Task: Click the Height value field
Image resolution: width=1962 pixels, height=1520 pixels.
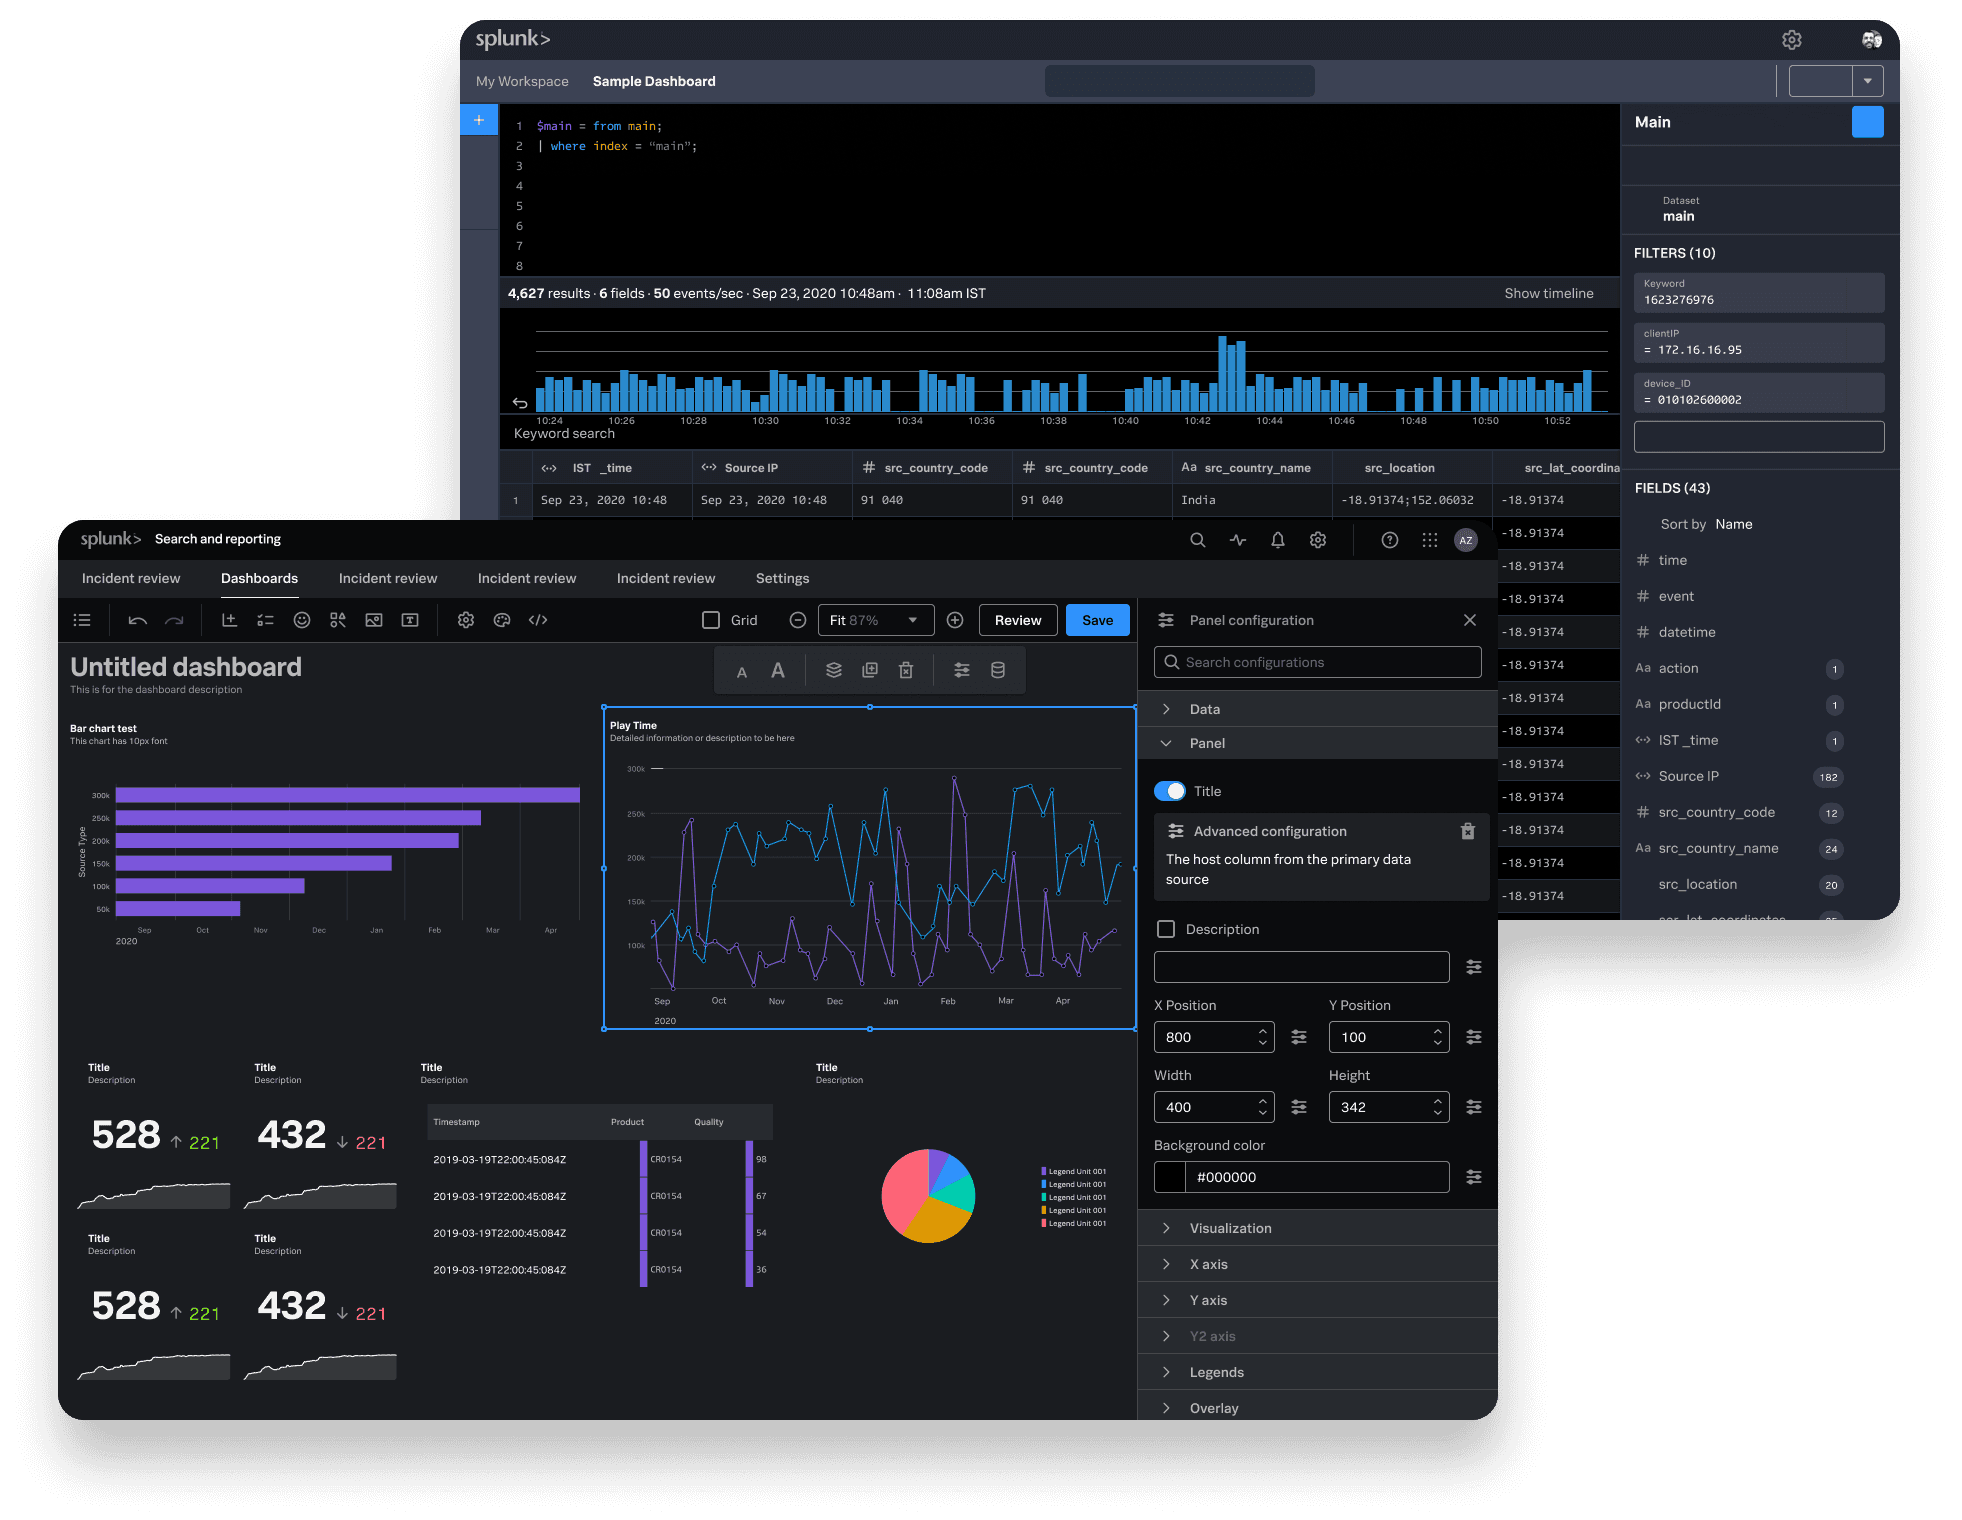Action: [1389, 1107]
